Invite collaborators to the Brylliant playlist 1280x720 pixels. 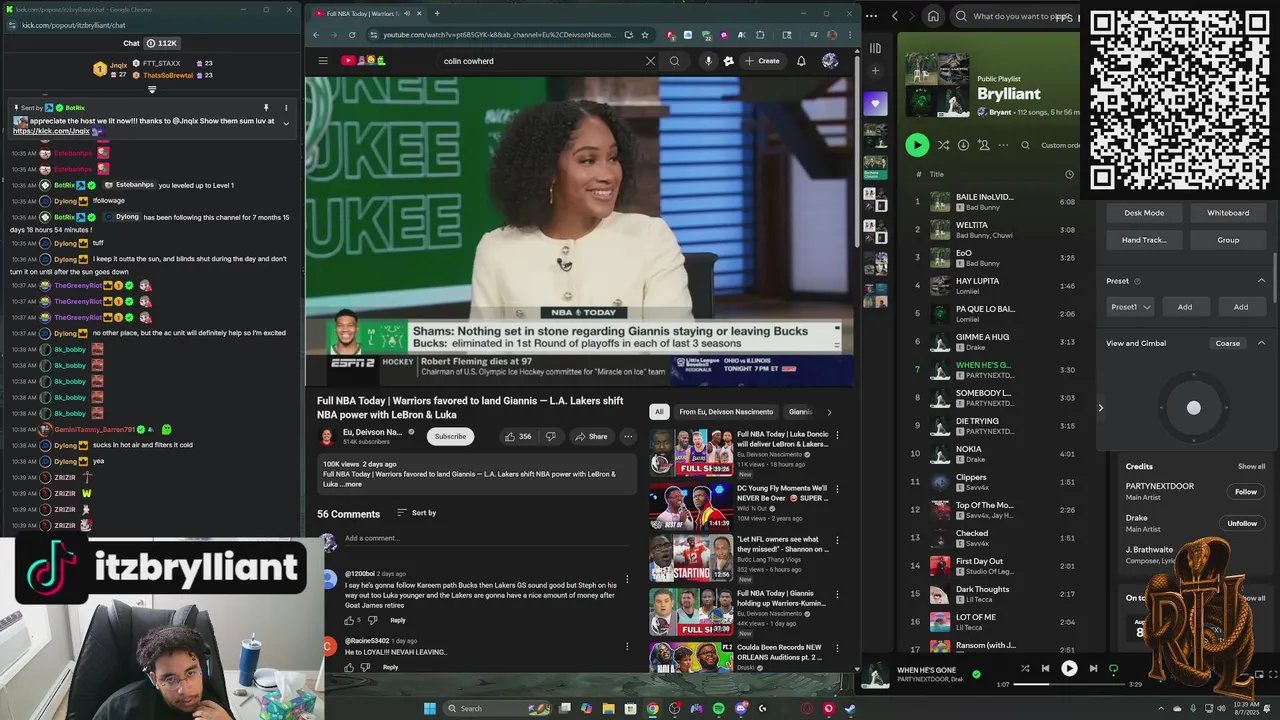(984, 145)
